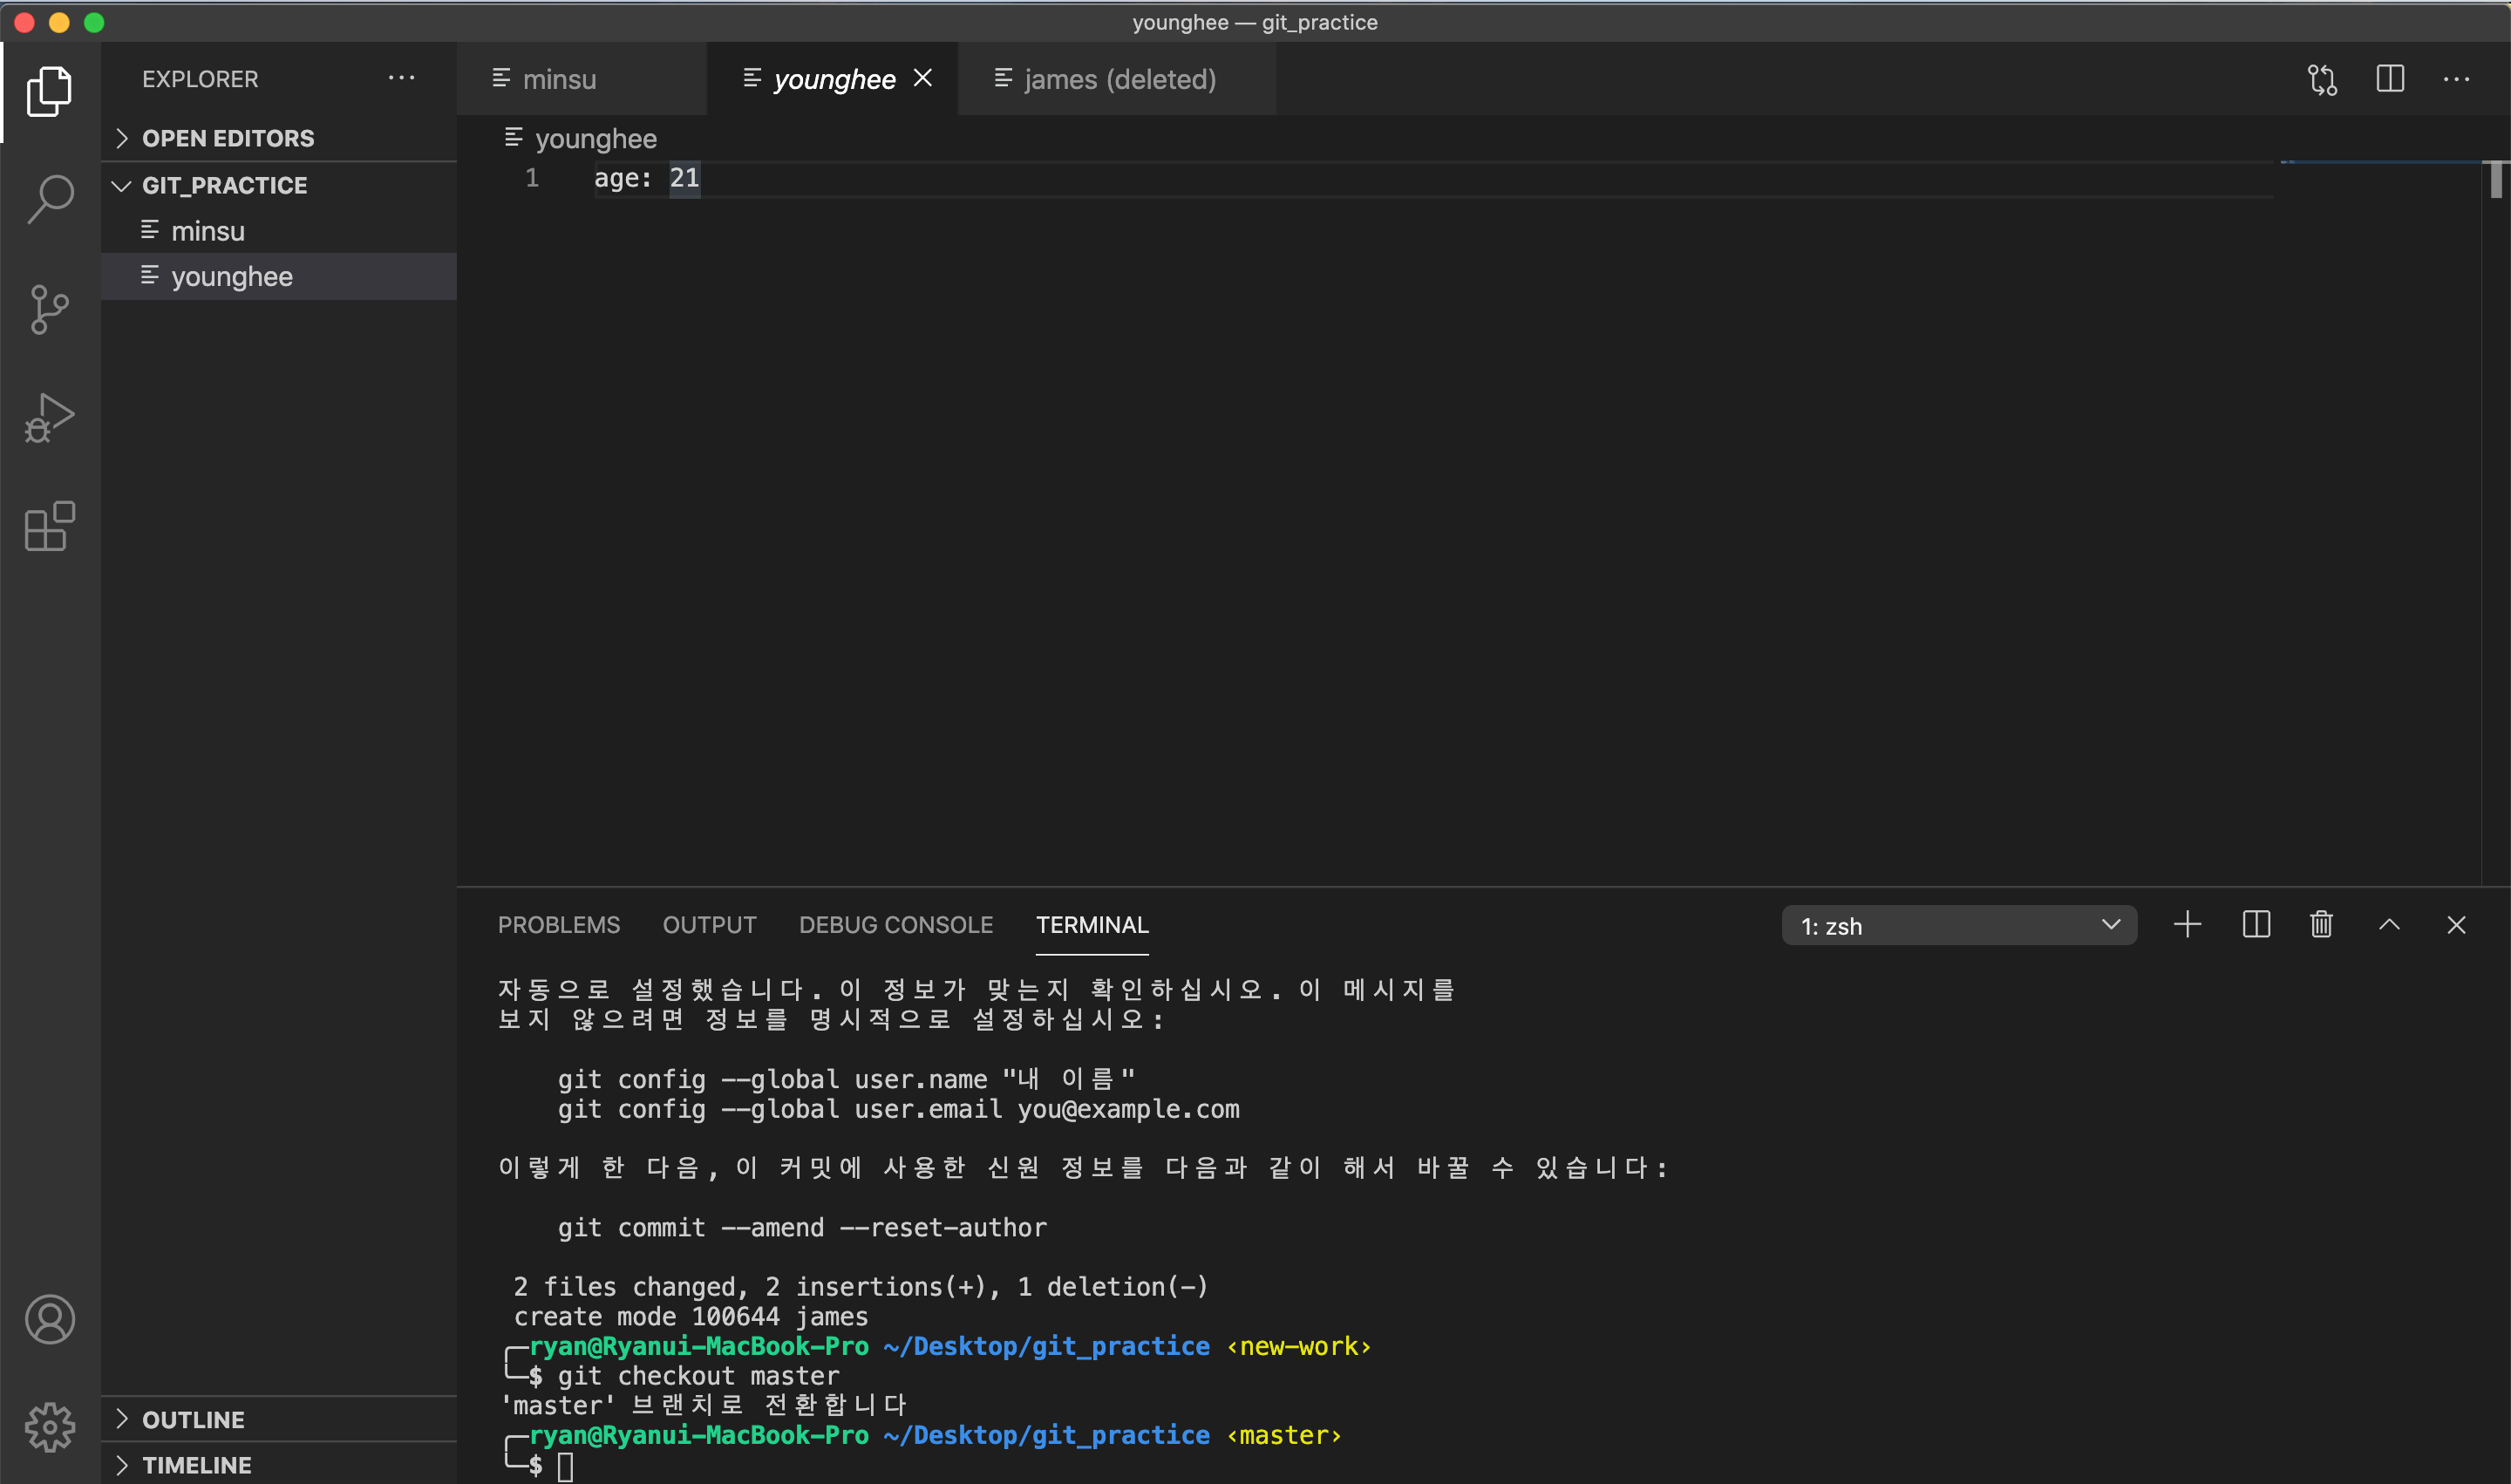Image resolution: width=2511 pixels, height=1484 pixels.
Task: Click the Split Editor icon in title bar
Action: point(2390,79)
